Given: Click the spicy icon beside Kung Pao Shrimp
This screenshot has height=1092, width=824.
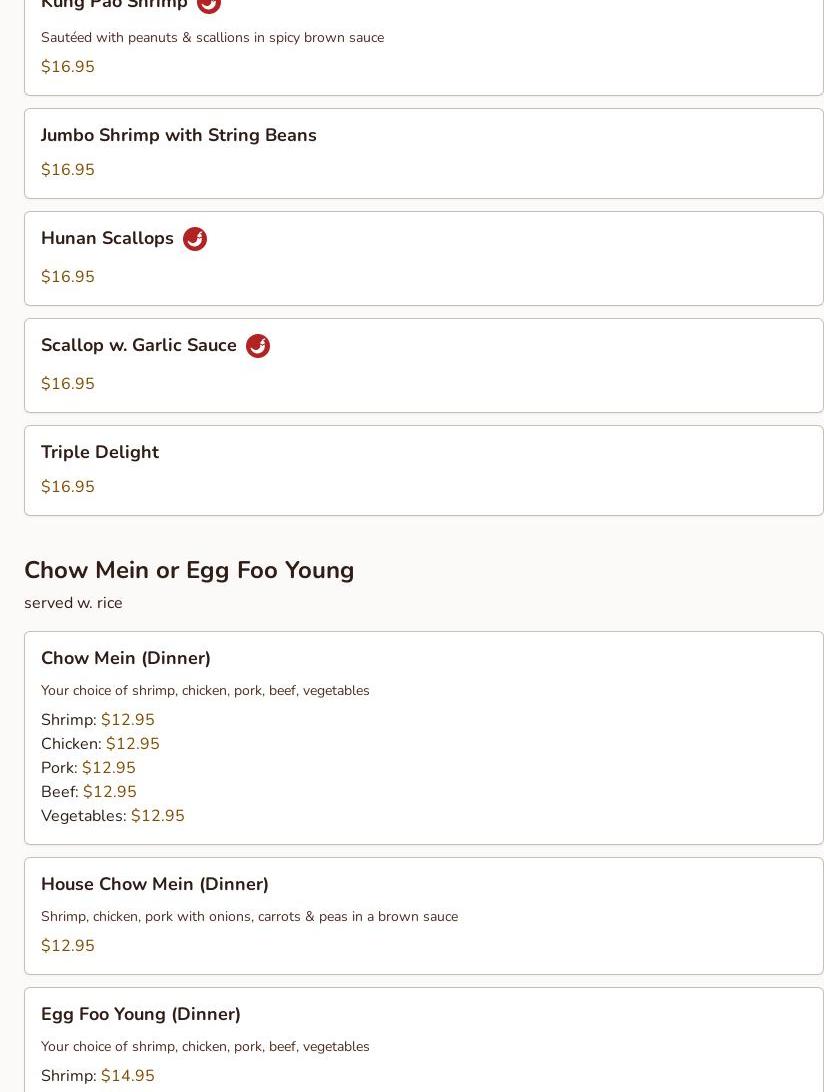Looking at the screenshot, I should 209,4.
